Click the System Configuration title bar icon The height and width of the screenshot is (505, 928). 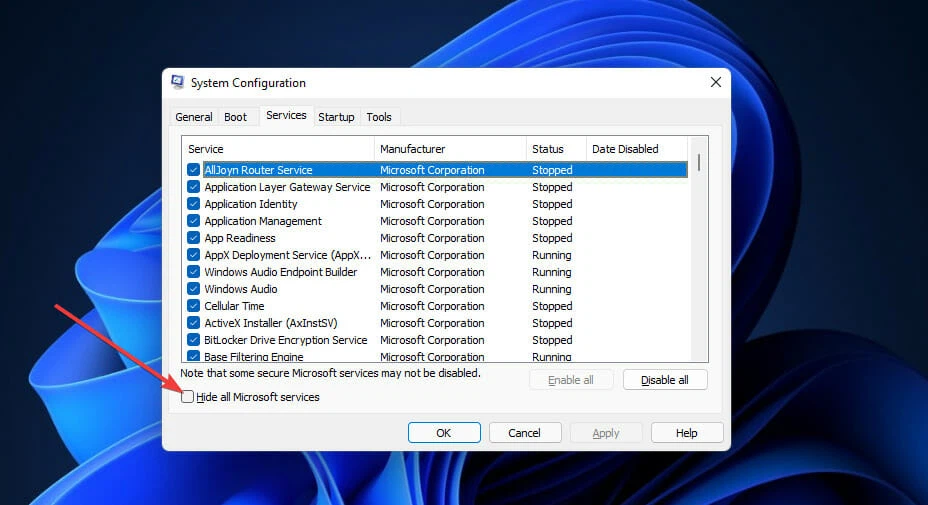(178, 83)
